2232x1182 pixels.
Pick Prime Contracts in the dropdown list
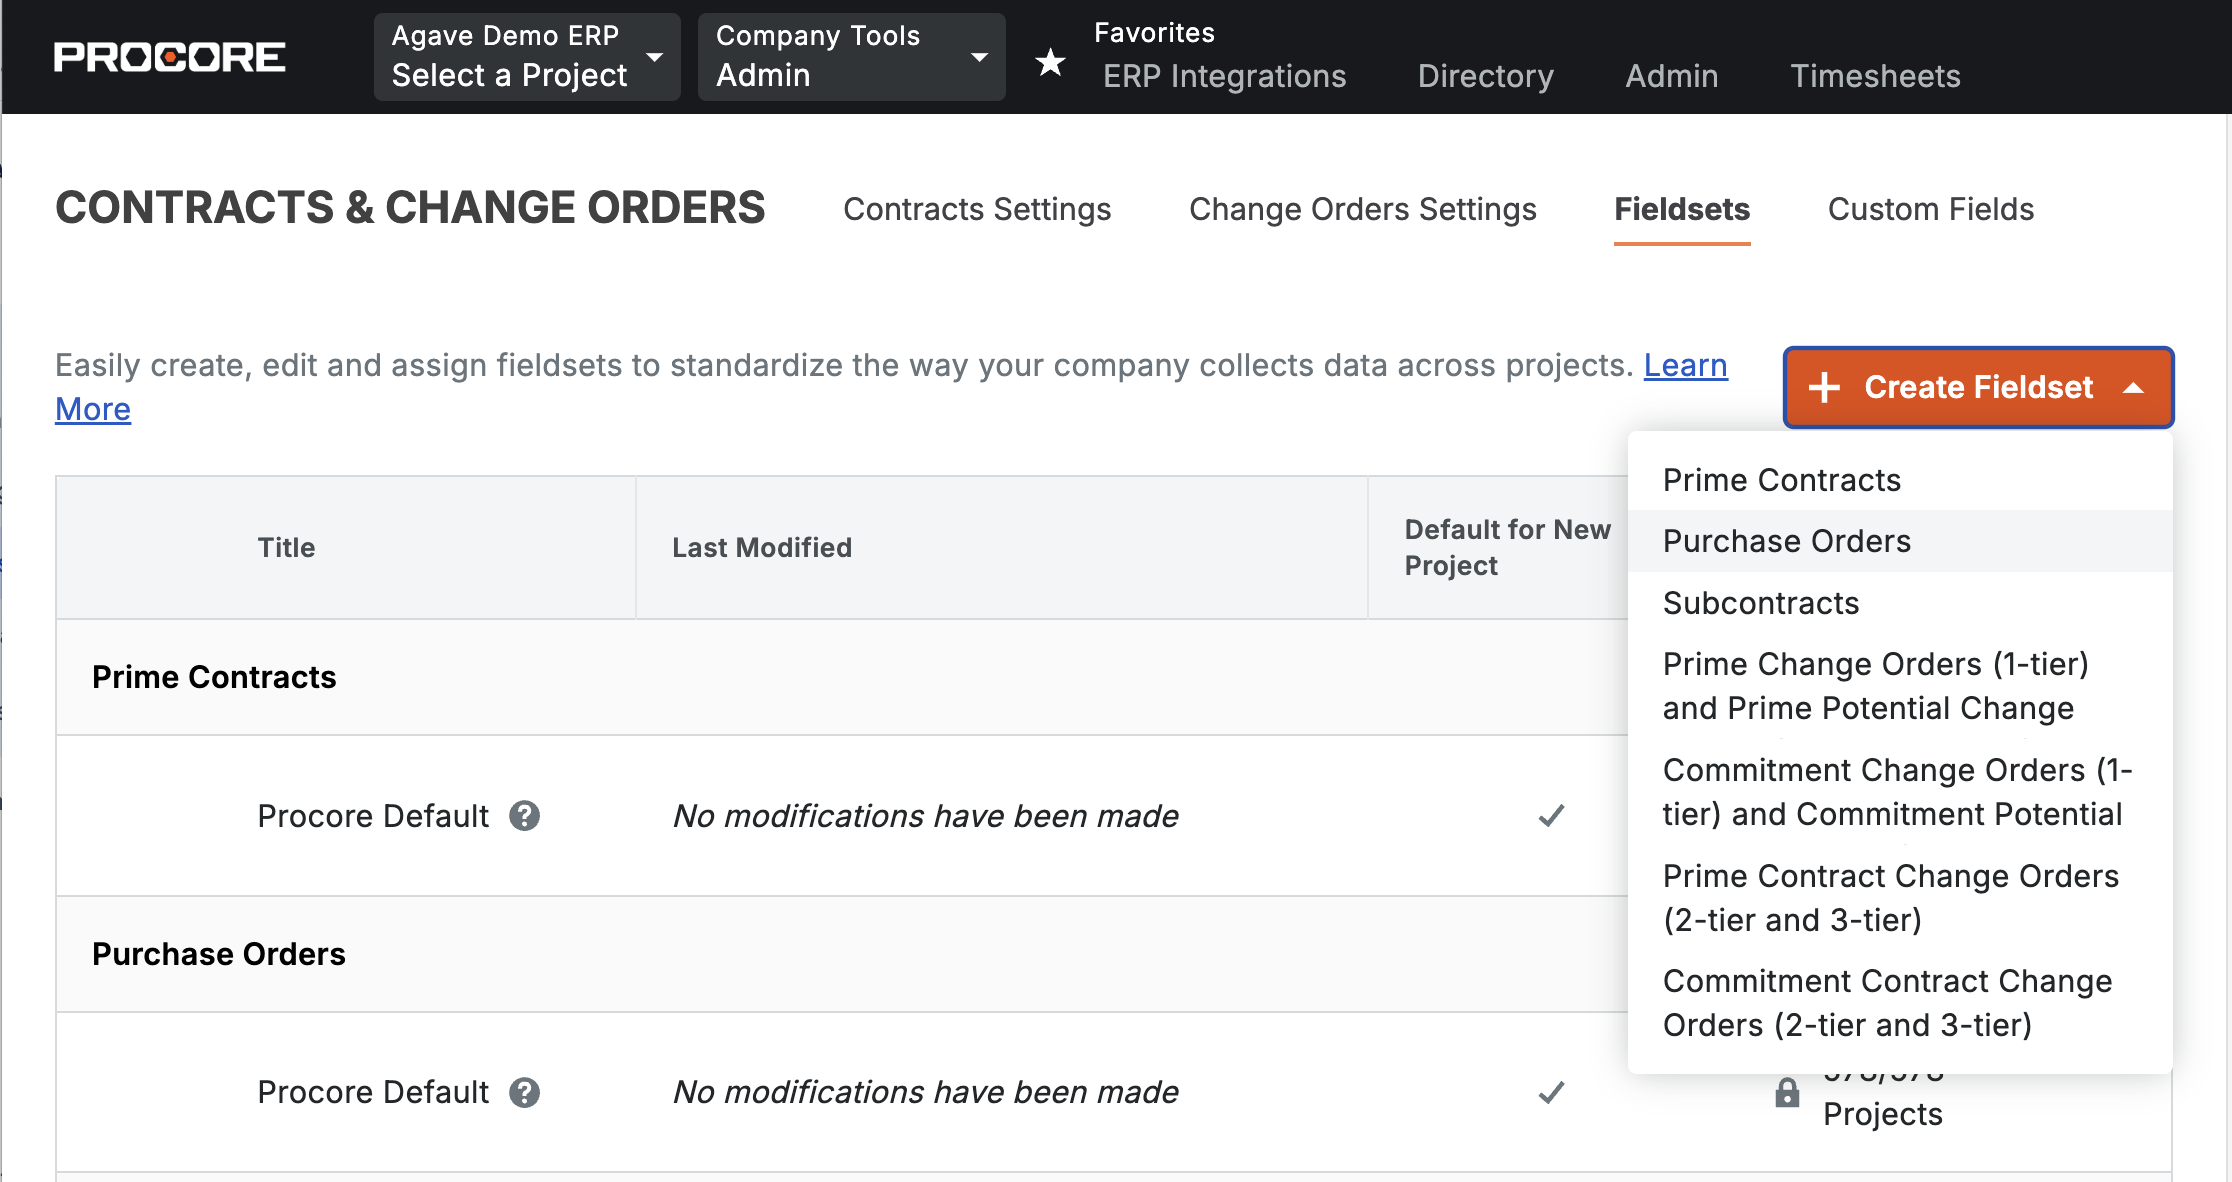point(1781,480)
